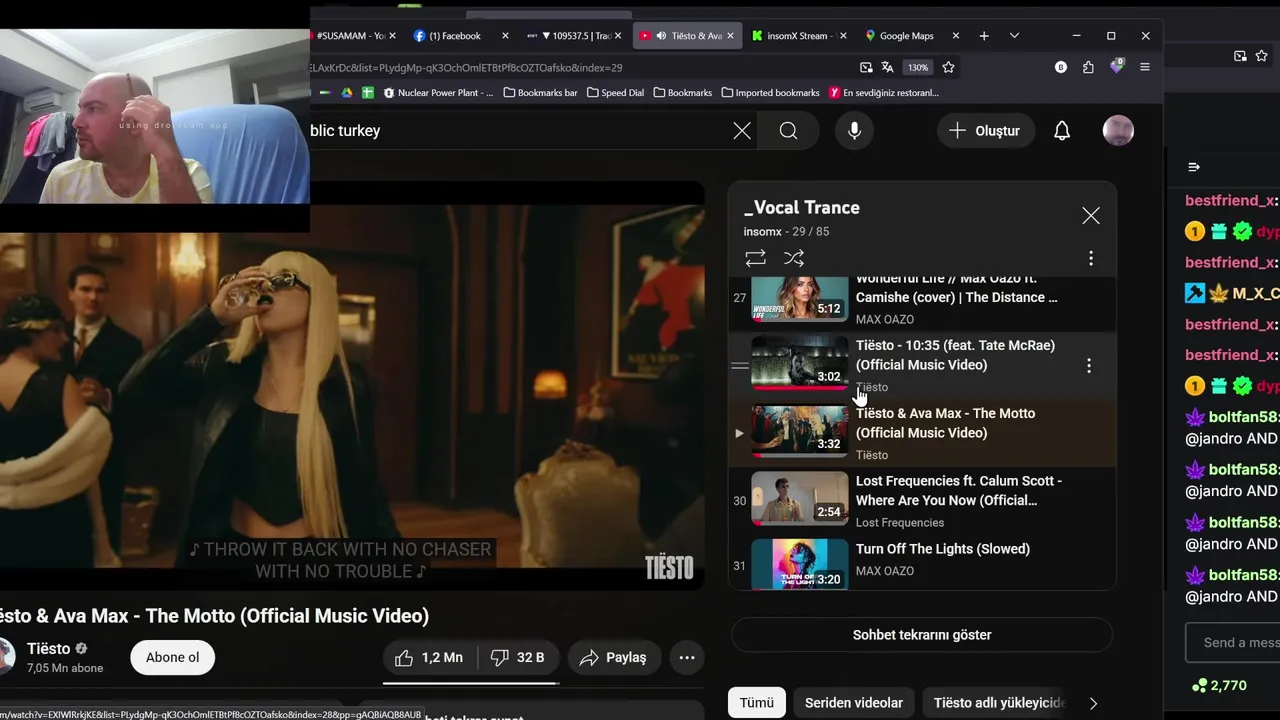Close the _Vocal Trance playlist panel
Viewport: 1280px width, 720px height.
pyautogui.click(x=1091, y=215)
